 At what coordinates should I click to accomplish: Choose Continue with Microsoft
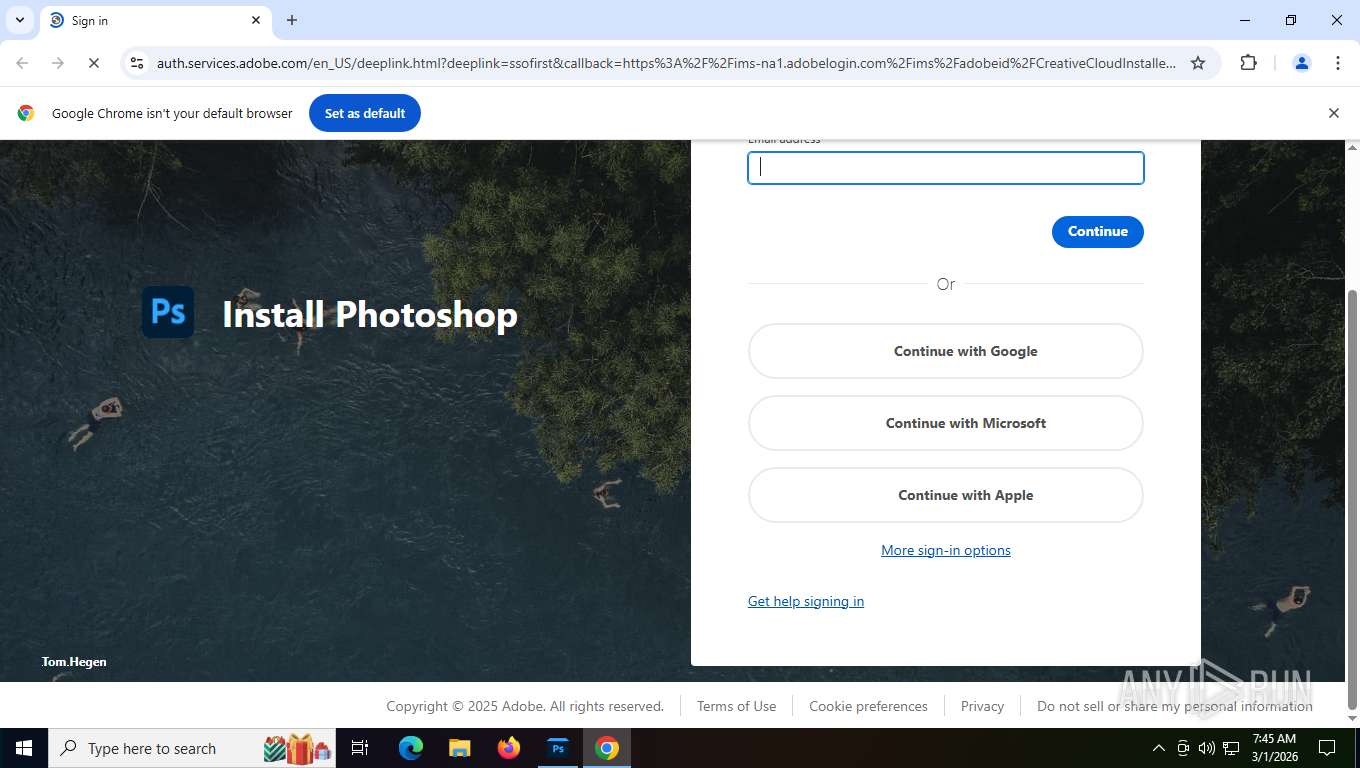945,423
